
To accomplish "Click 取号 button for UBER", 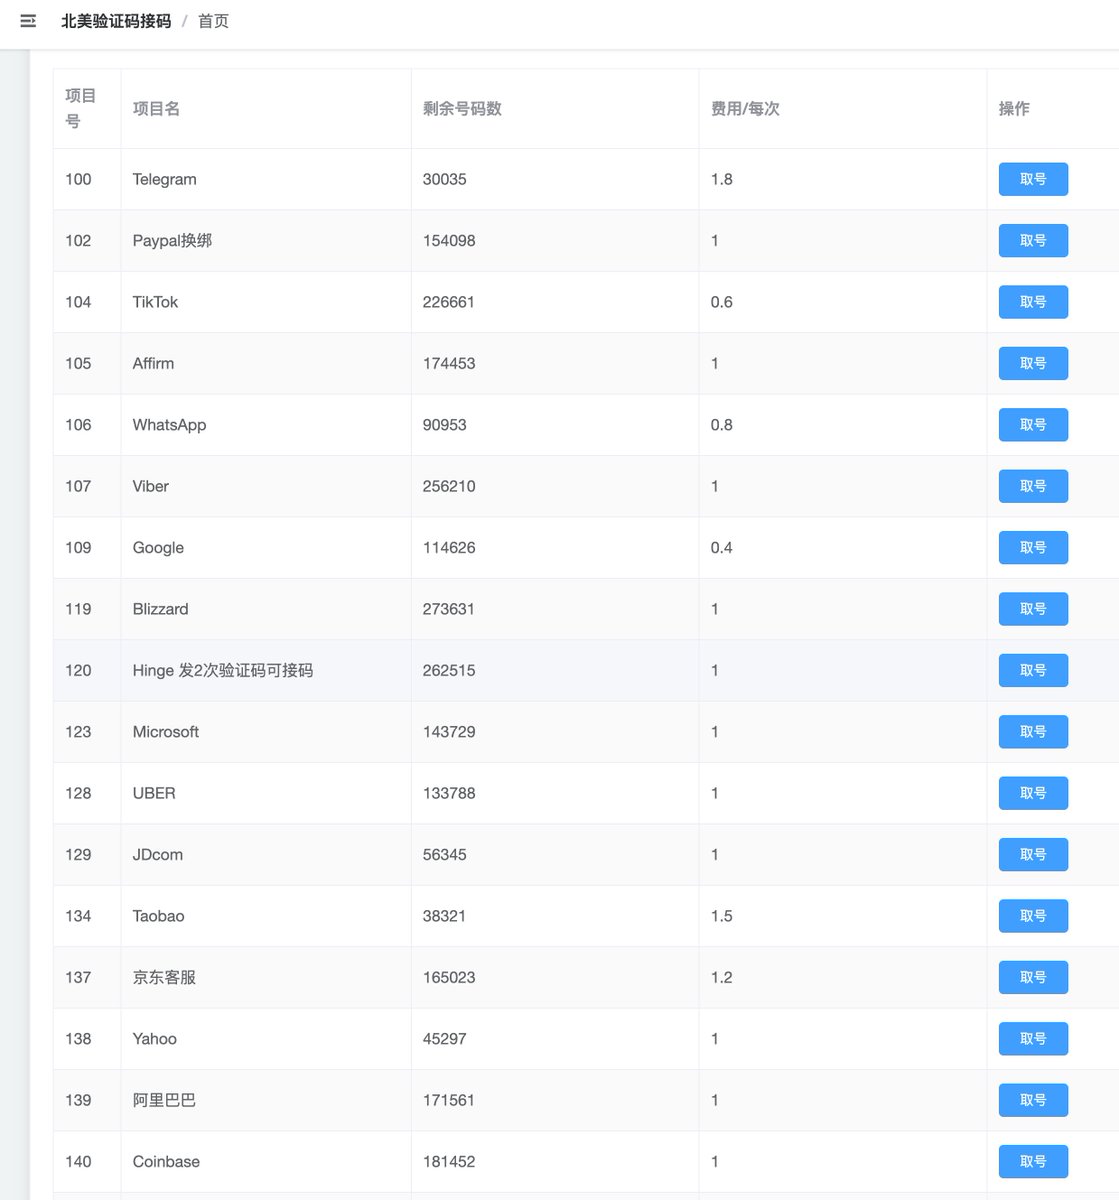I will click(x=1033, y=793).
